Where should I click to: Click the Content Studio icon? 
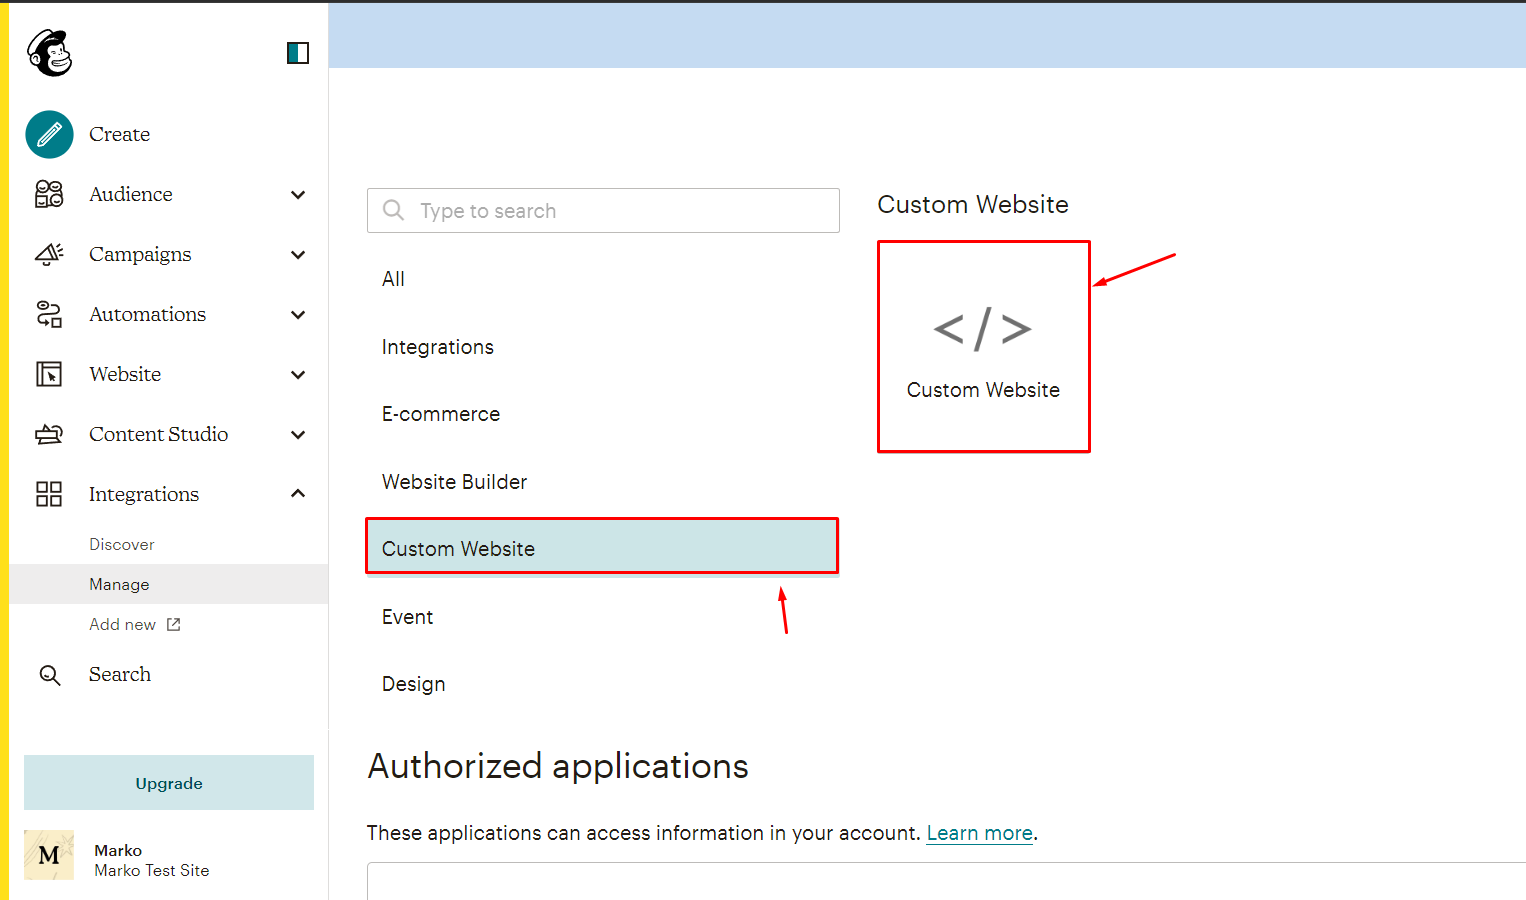click(49, 434)
